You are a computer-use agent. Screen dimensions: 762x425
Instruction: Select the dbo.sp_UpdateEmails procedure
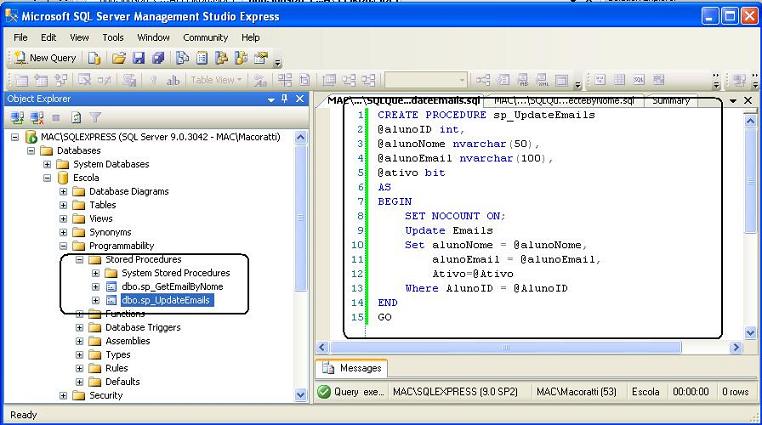point(167,300)
